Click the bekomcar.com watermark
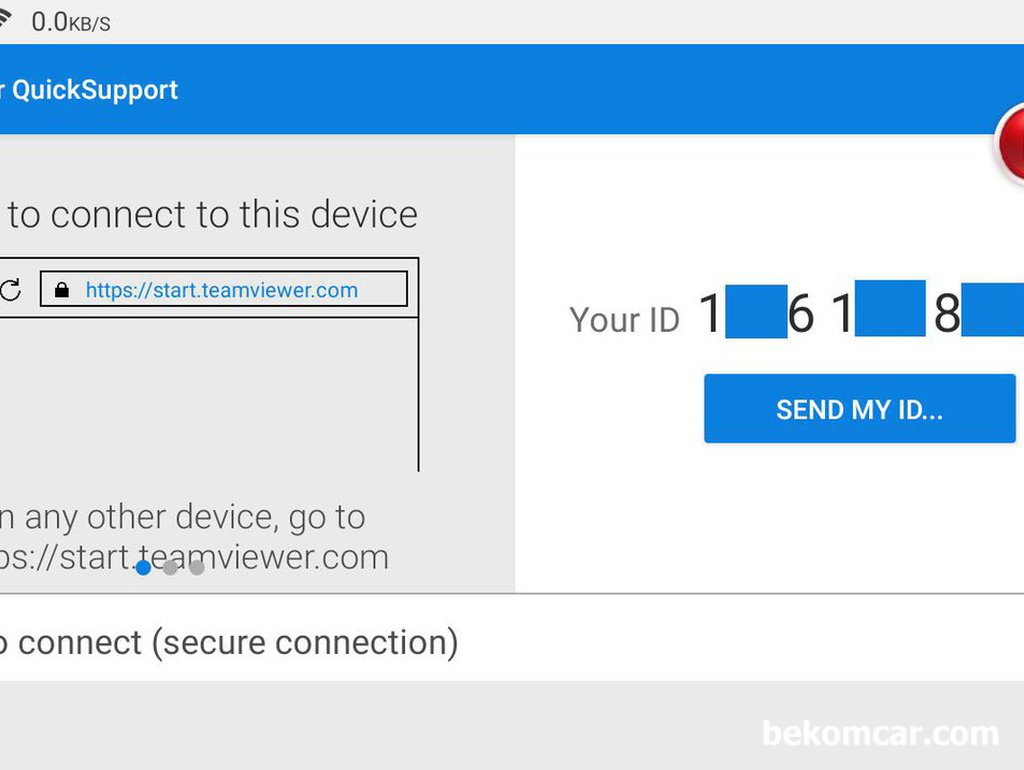Image resolution: width=1024 pixels, height=770 pixels. click(x=880, y=733)
